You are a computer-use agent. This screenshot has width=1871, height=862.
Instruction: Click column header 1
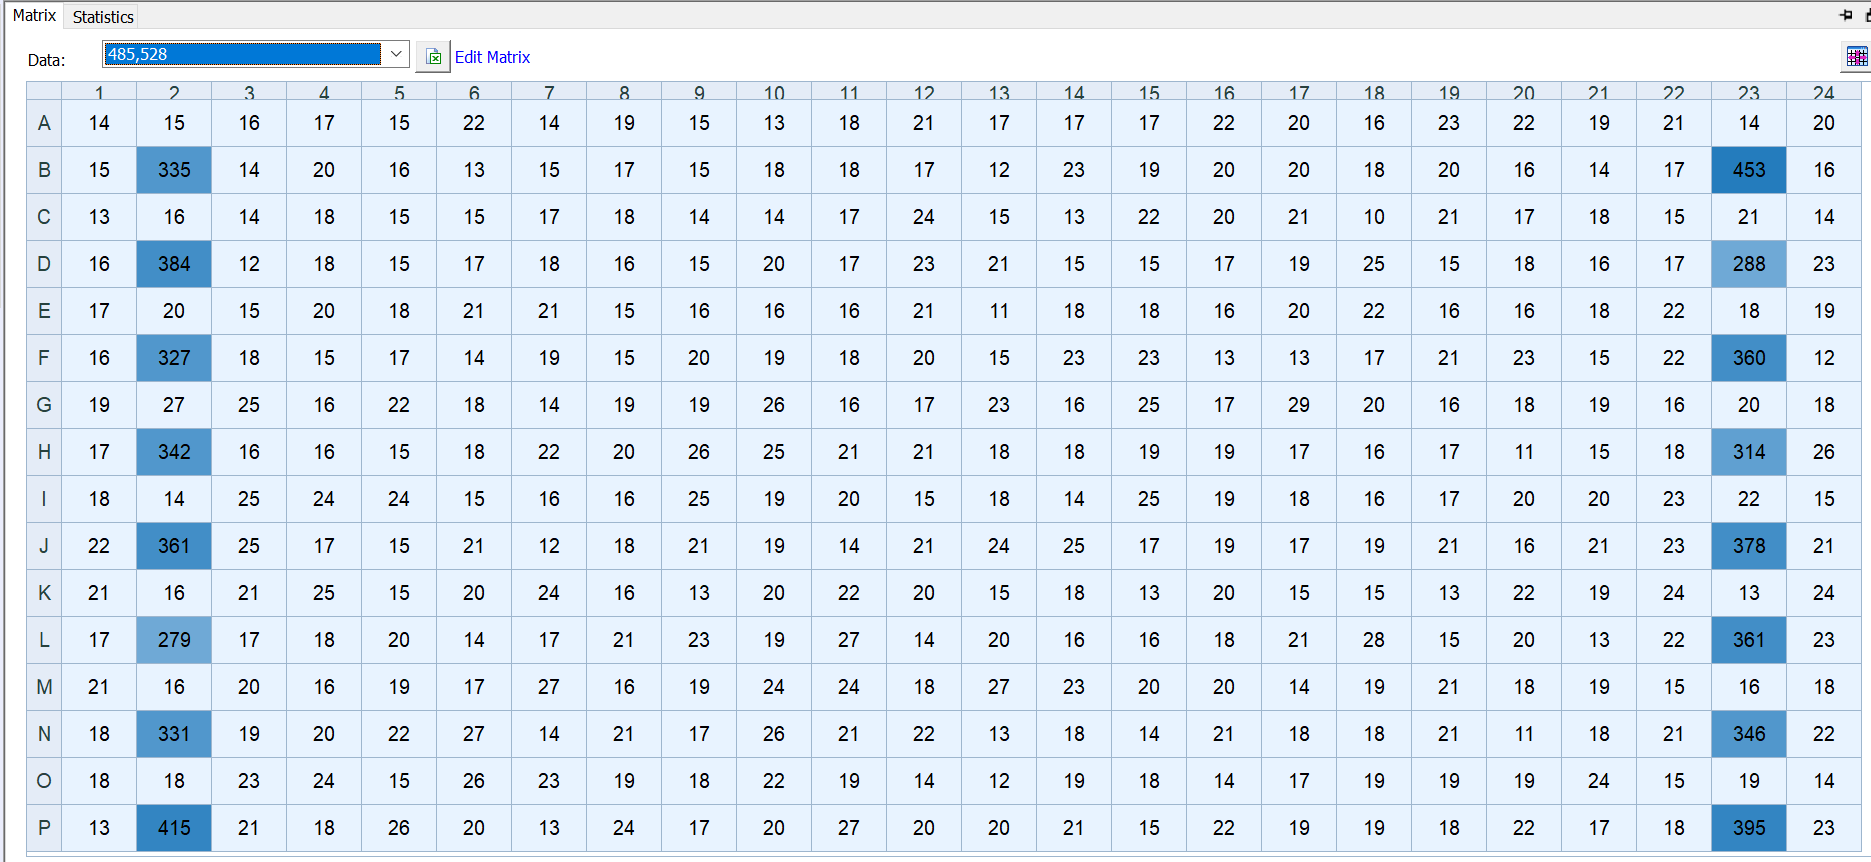pos(99,92)
